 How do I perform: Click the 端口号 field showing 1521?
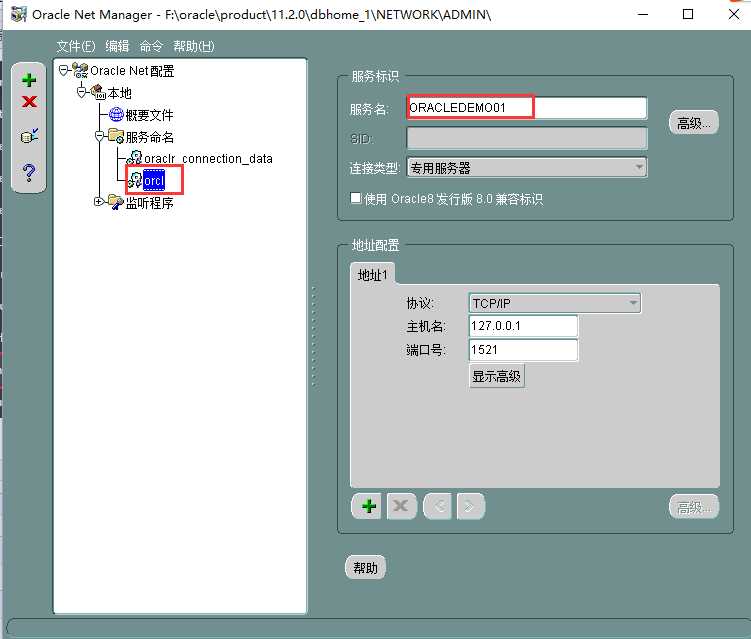coord(523,350)
